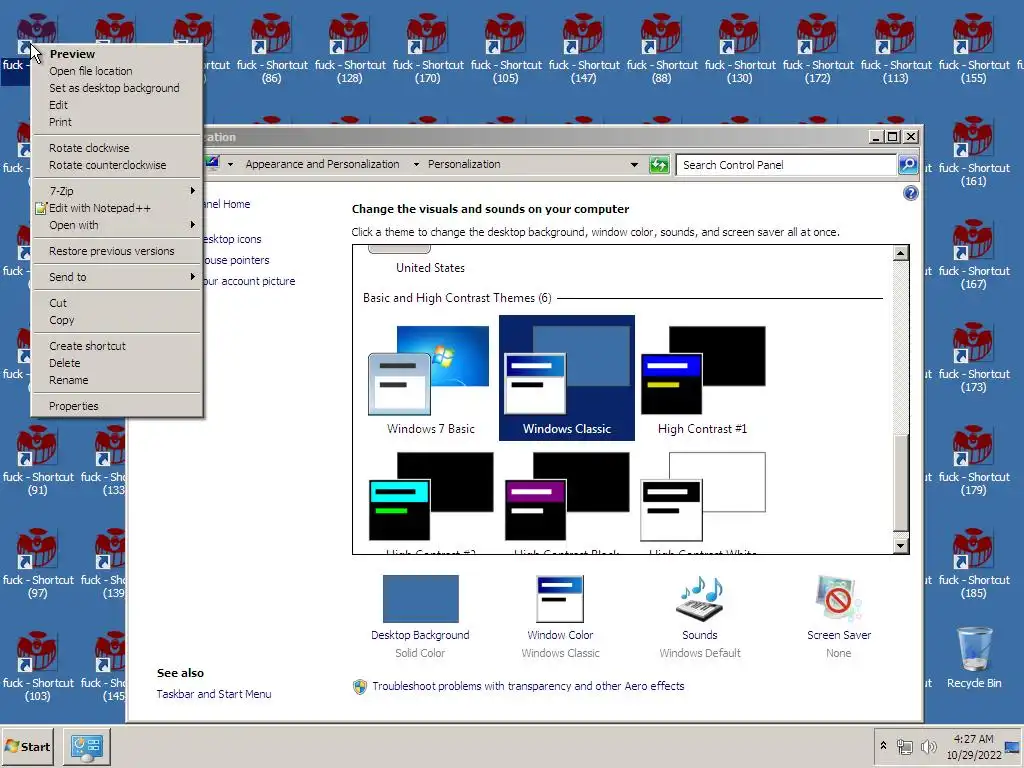
Task: Select fuck - Shortcut (91) desktop icon
Action: coord(37,462)
